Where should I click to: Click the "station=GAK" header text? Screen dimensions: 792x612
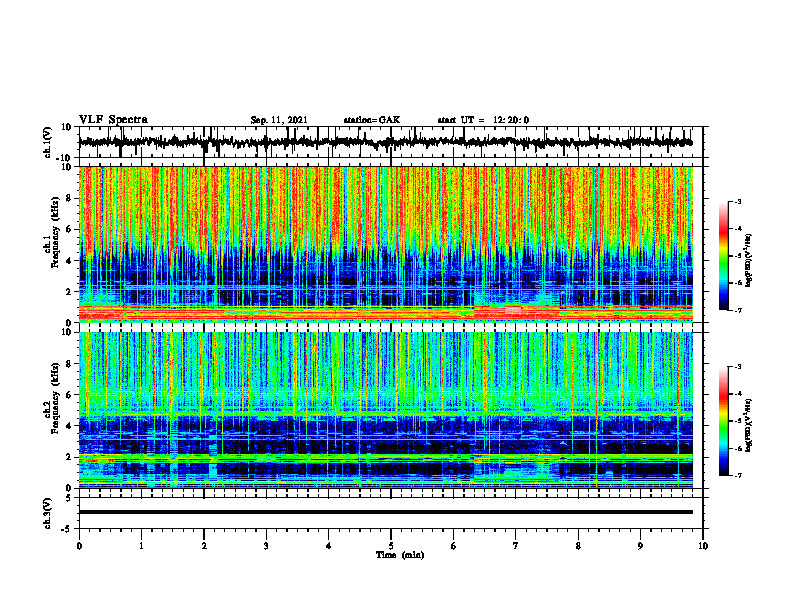(x=372, y=120)
